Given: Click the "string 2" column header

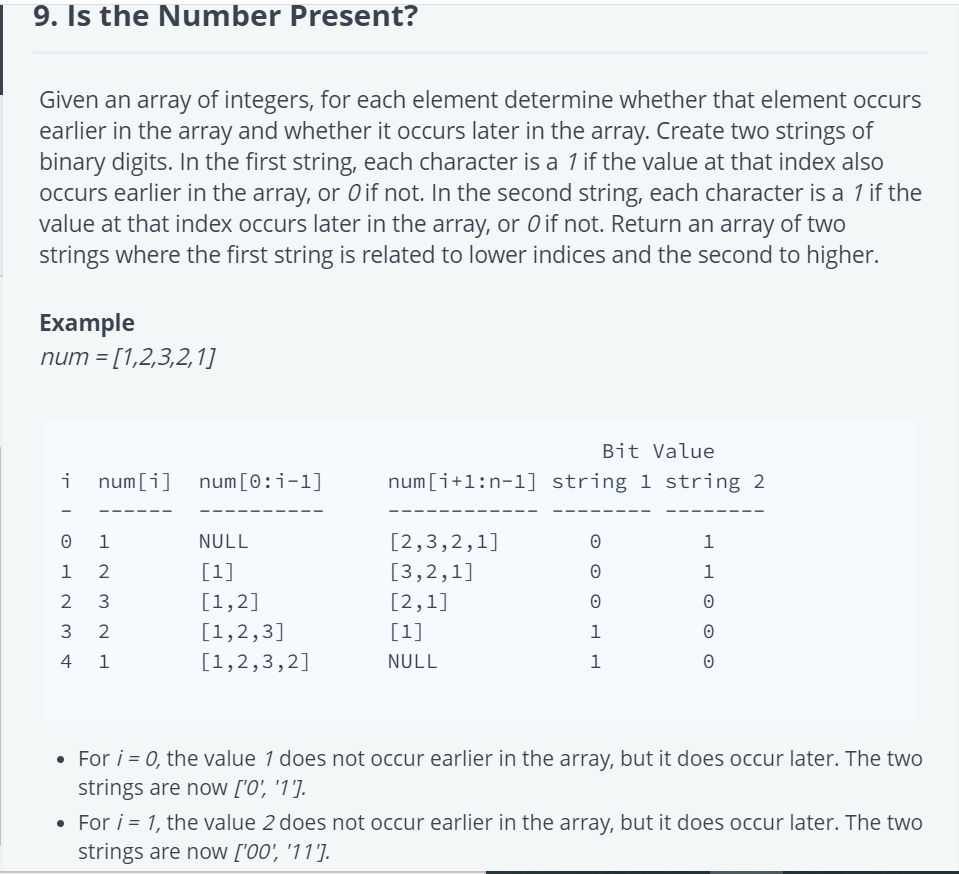Looking at the screenshot, I should point(715,481).
